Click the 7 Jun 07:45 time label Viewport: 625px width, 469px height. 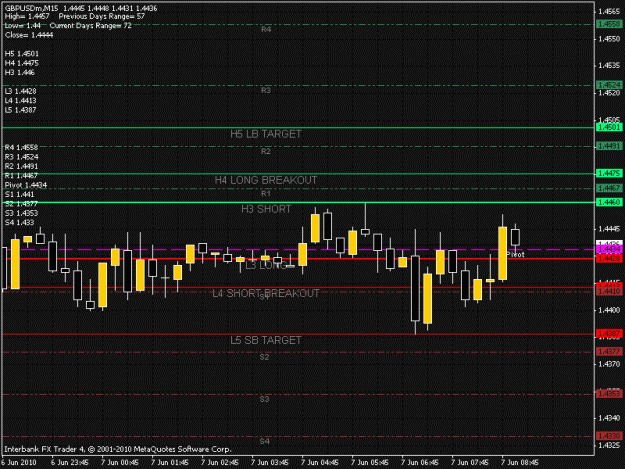pyautogui.click(x=470, y=463)
